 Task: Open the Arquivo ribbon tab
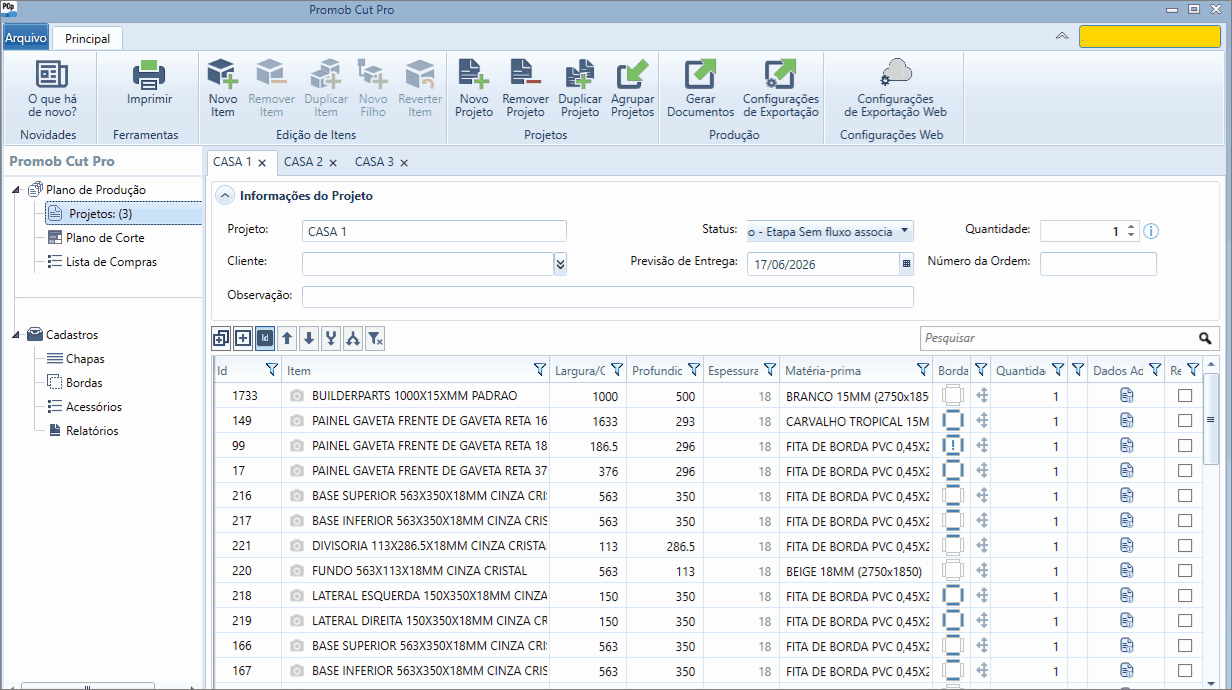click(25, 38)
